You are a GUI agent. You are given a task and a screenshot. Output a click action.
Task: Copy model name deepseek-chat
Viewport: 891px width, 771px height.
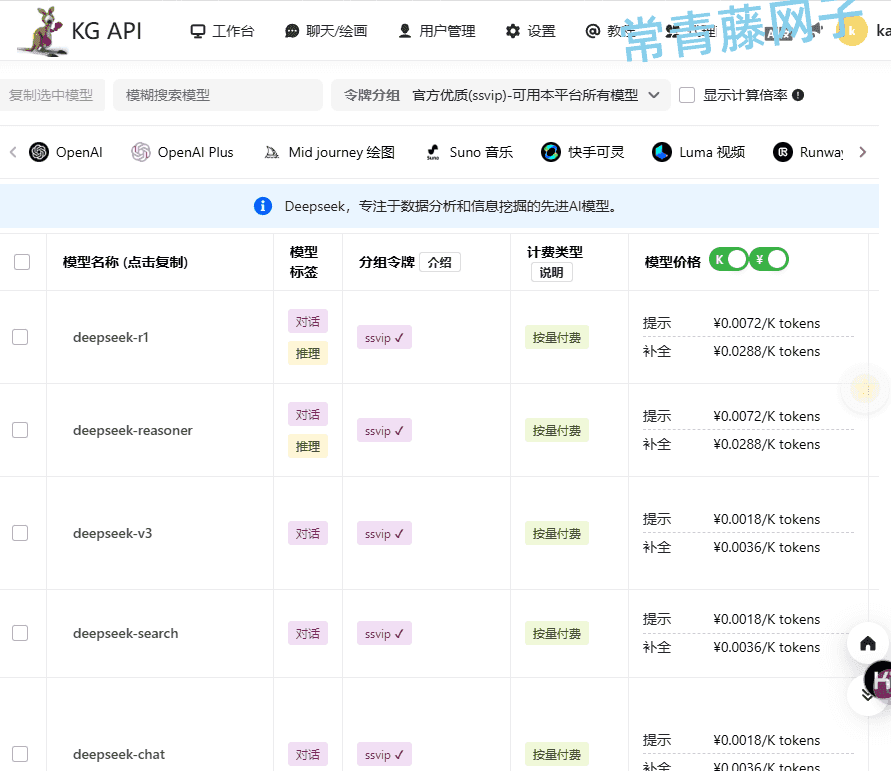click(119, 755)
